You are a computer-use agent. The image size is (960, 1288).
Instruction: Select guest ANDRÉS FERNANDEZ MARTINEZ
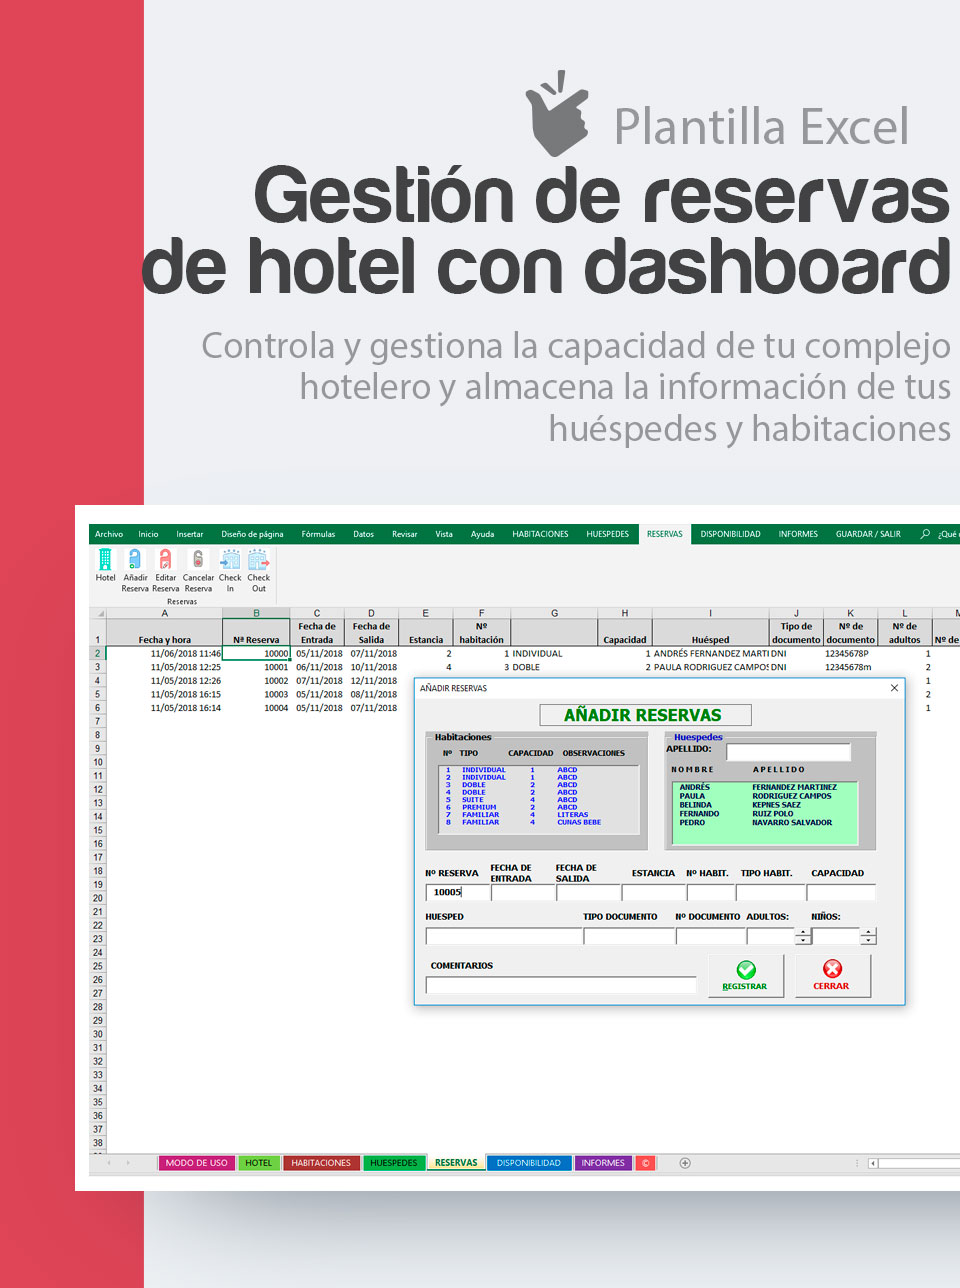764,787
